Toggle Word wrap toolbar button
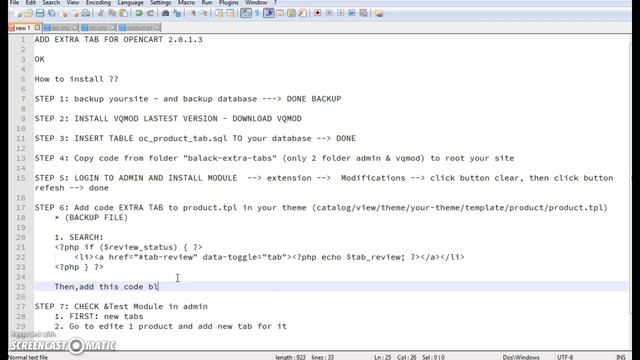The image size is (640, 360). 246,13
